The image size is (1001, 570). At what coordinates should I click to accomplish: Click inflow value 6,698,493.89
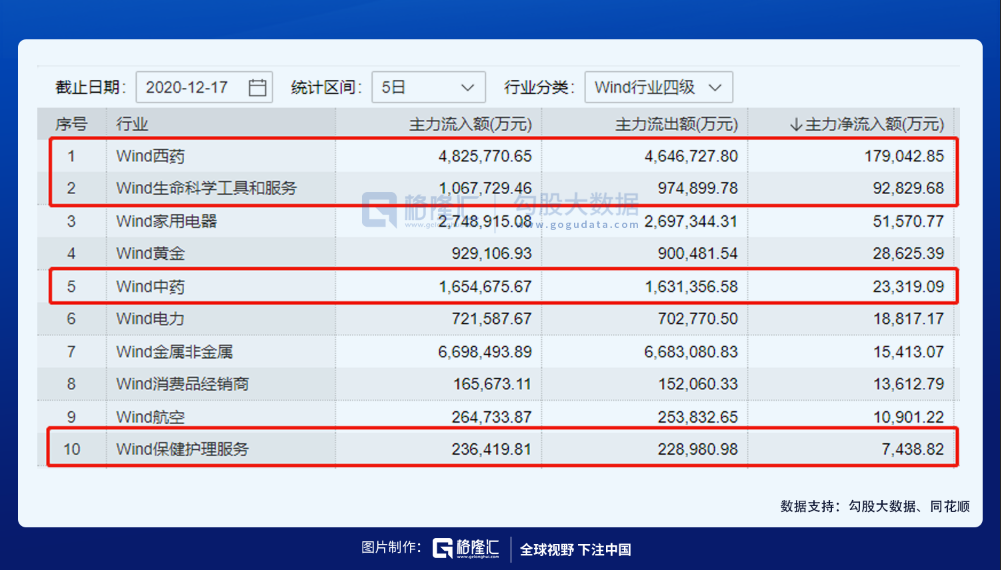[485, 352]
